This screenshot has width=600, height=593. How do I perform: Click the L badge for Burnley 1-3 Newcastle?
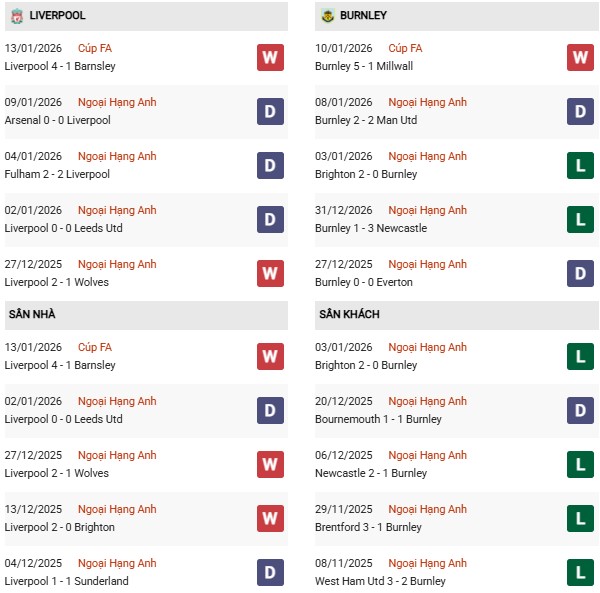coord(580,219)
